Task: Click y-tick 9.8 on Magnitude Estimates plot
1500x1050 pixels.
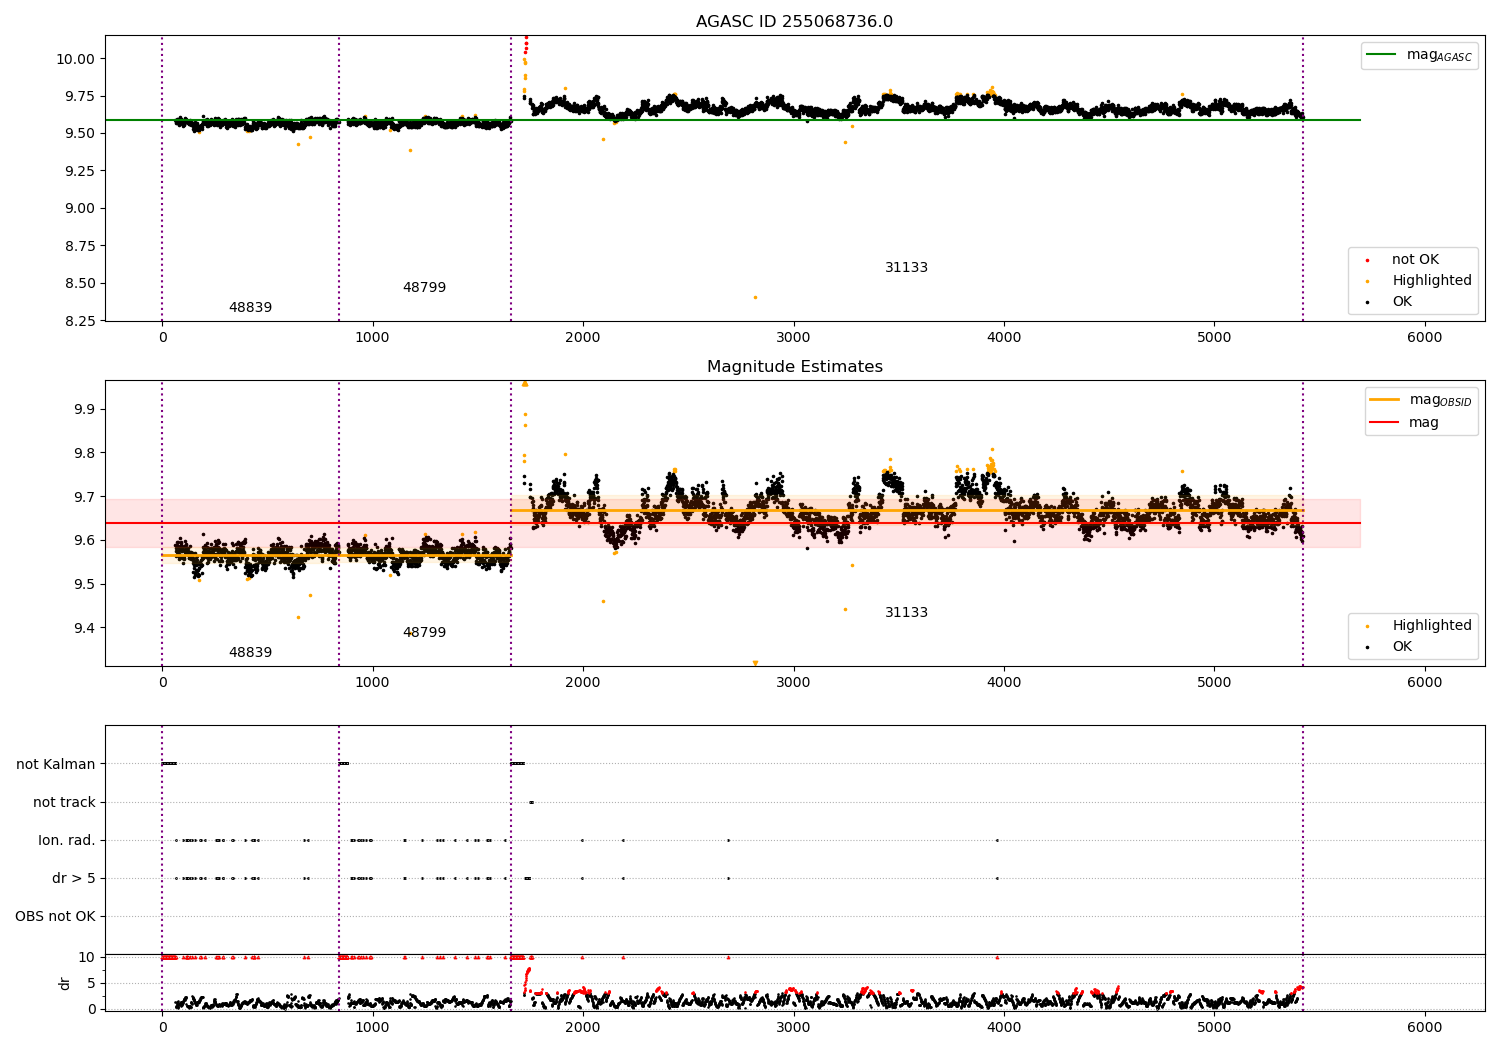Action: [84, 453]
